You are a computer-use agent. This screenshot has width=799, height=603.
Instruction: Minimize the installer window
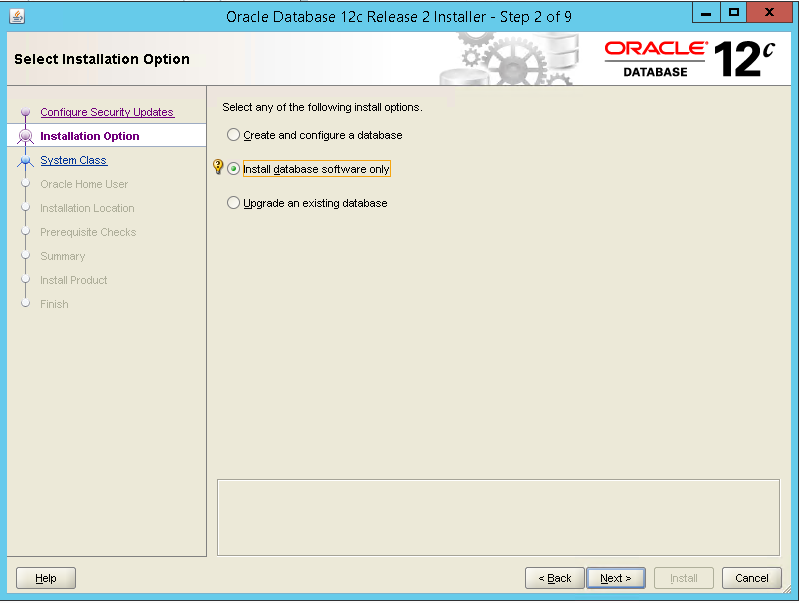[706, 13]
